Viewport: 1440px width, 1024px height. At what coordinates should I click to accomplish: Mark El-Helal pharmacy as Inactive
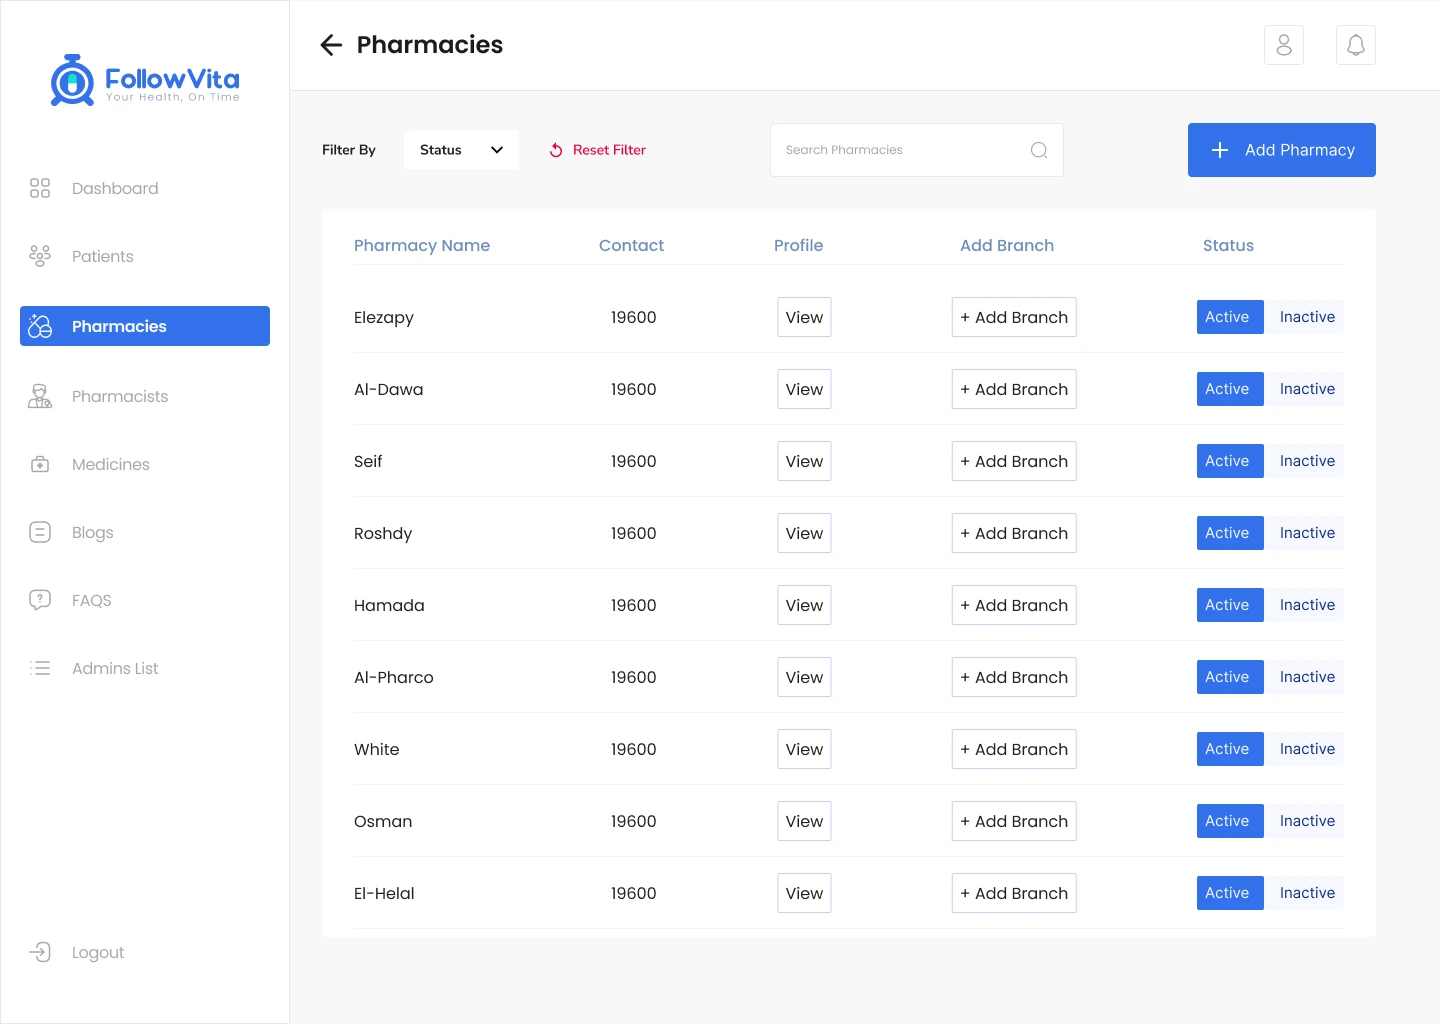coord(1306,893)
